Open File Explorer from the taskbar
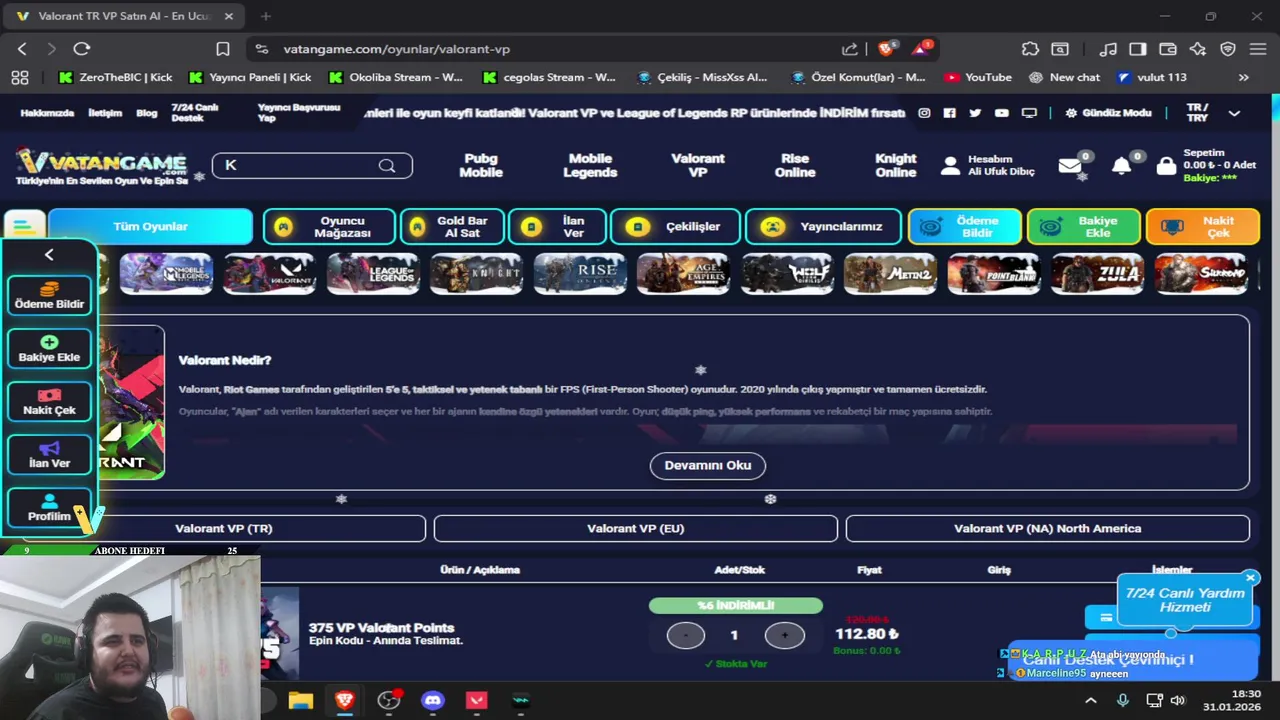Screen dimensions: 1280x720 click(x=301, y=701)
